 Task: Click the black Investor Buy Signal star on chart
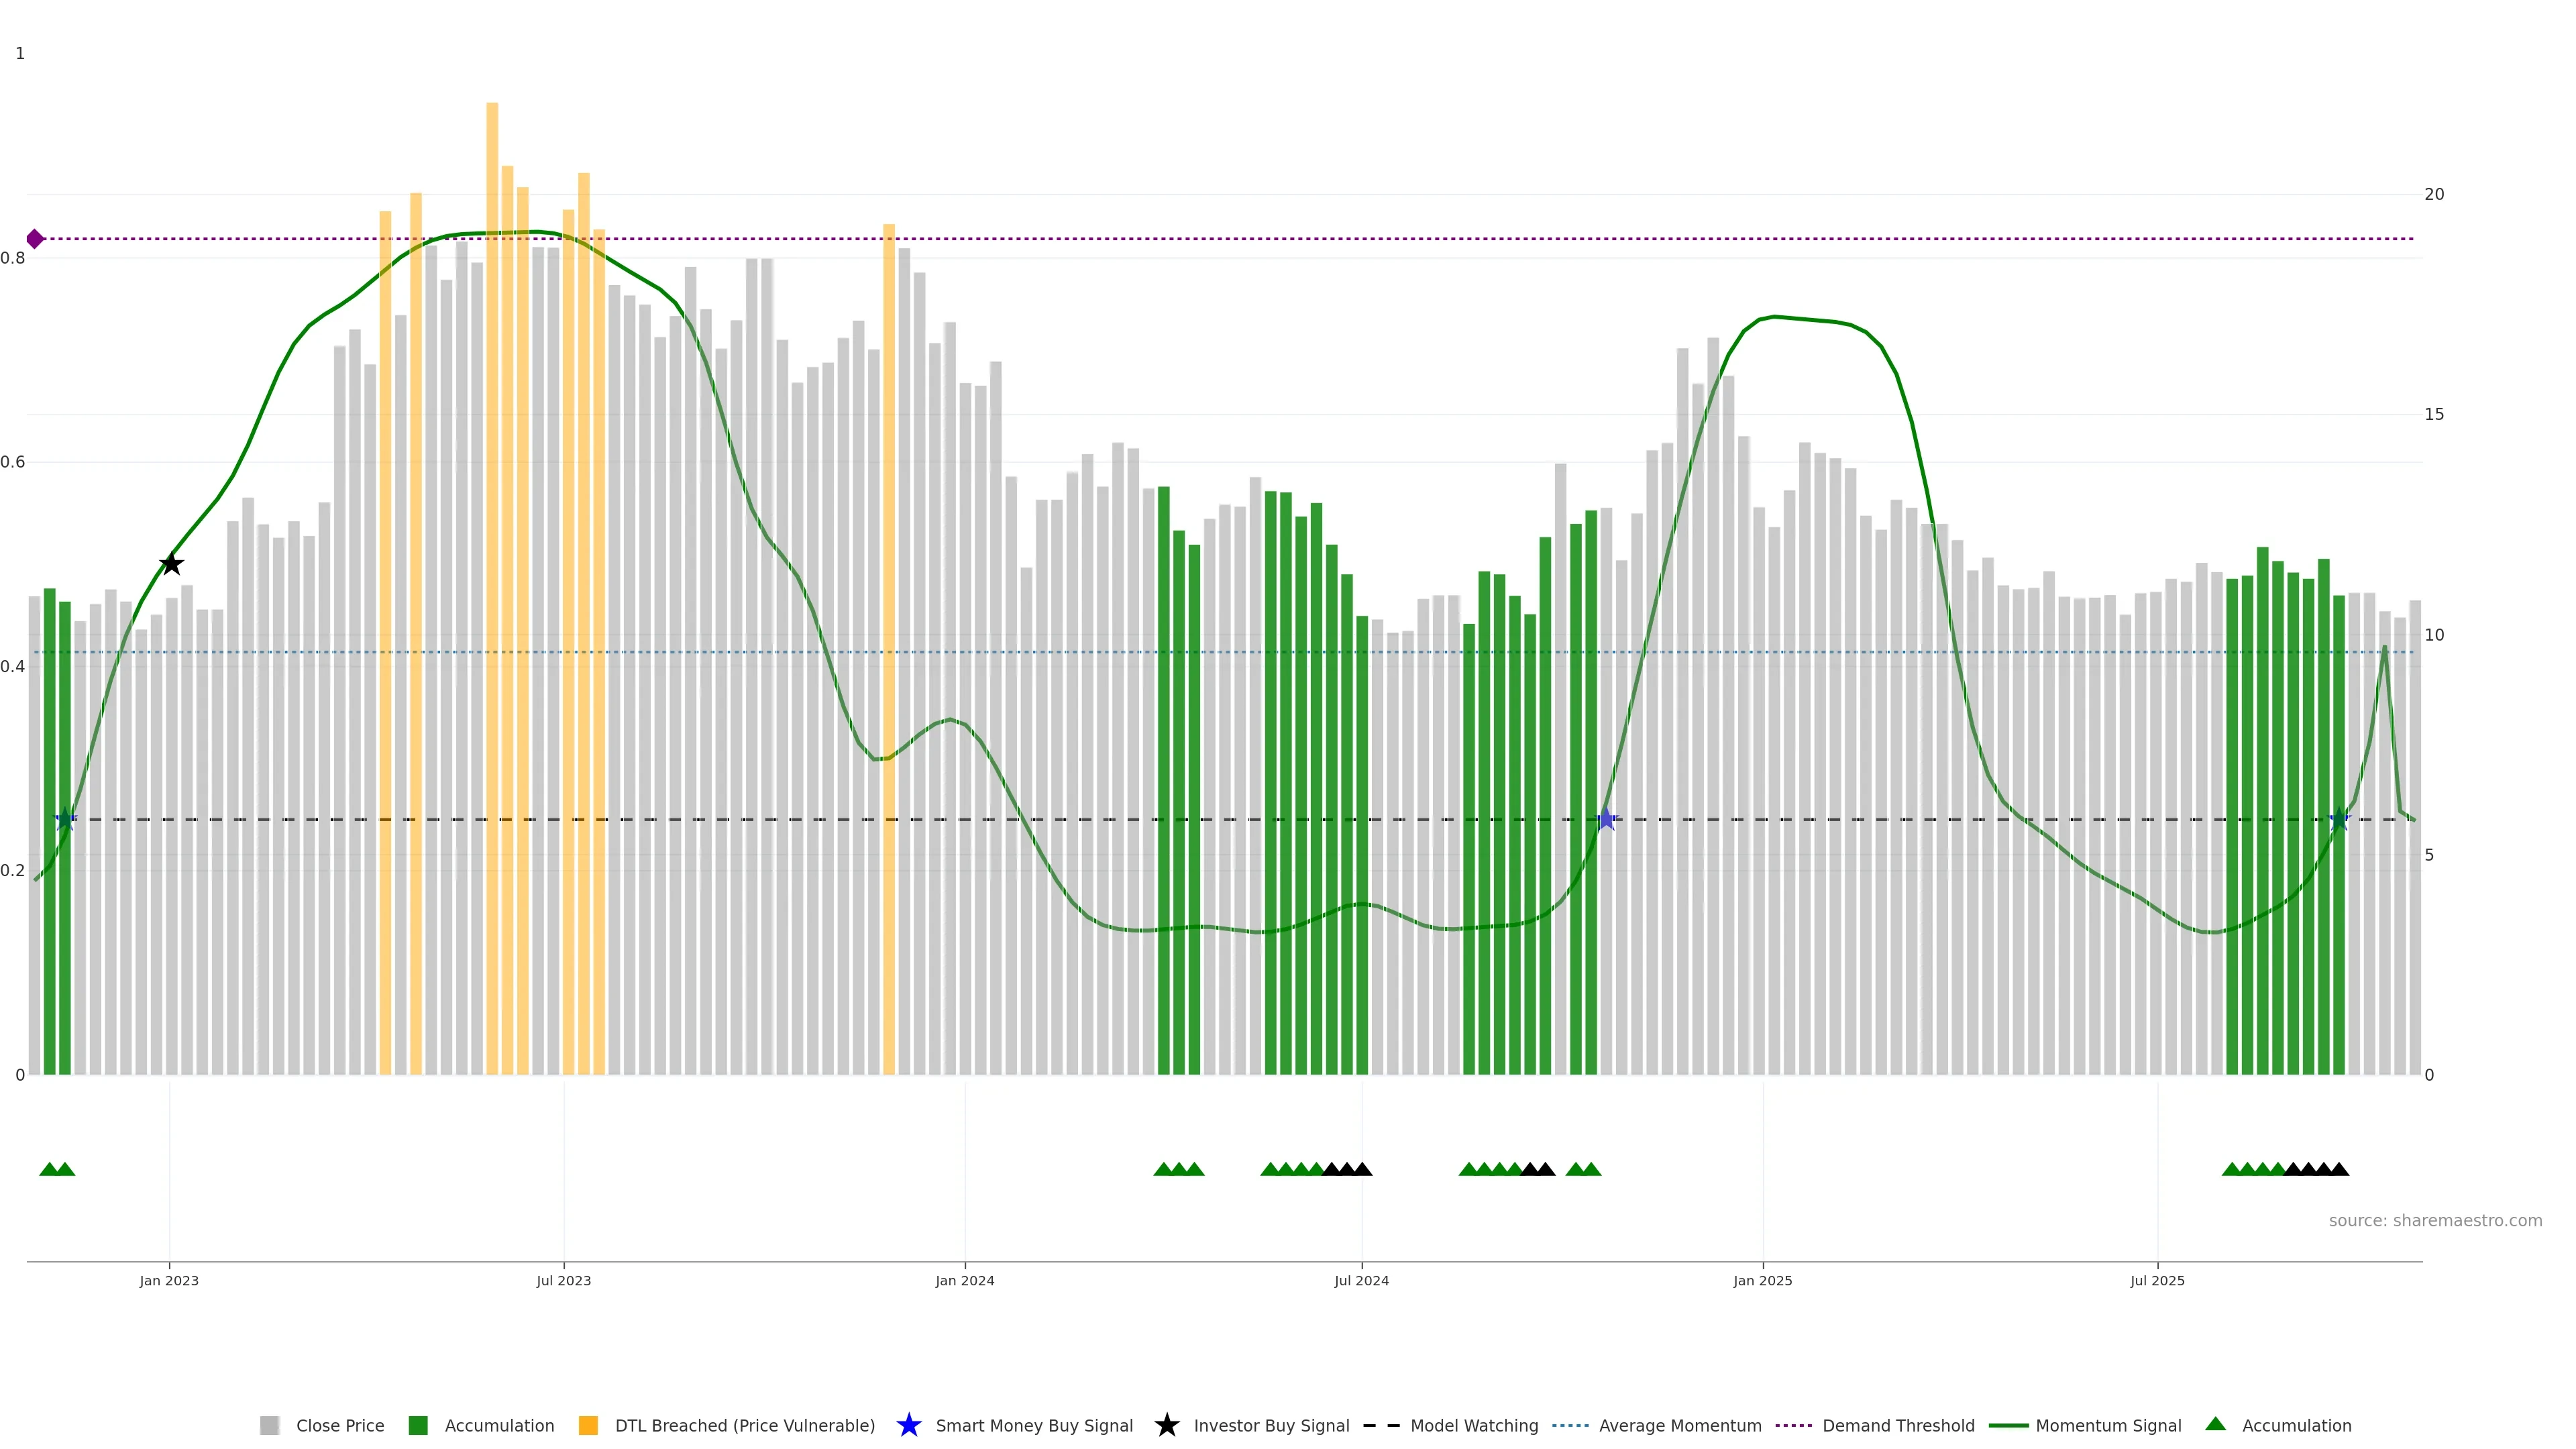coord(171,564)
